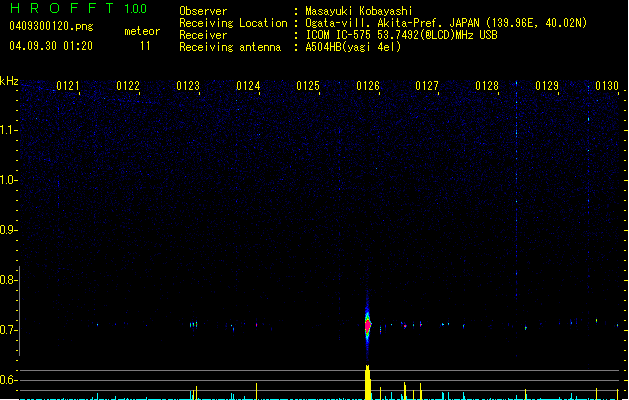Click the 0129 time marker
This screenshot has height=400, width=629.
[x=547, y=86]
